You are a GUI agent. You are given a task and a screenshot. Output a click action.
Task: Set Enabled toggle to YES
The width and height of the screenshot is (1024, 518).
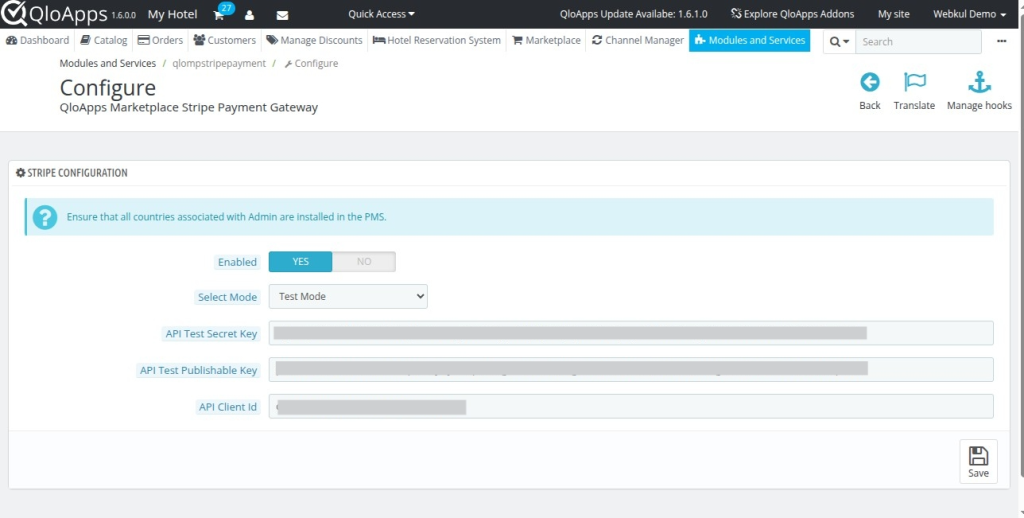[x=300, y=261]
